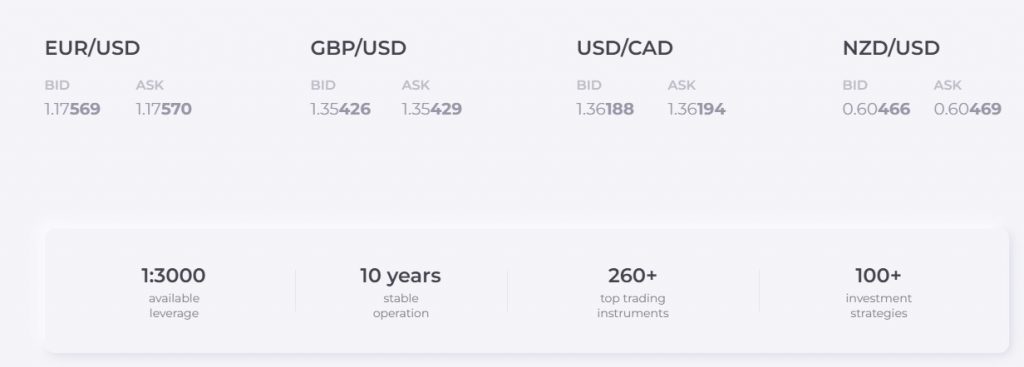The height and width of the screenshot is (367, 1024).
Task: Click the GBP/USD ask price 1.35429
Action: coord(432,109)
